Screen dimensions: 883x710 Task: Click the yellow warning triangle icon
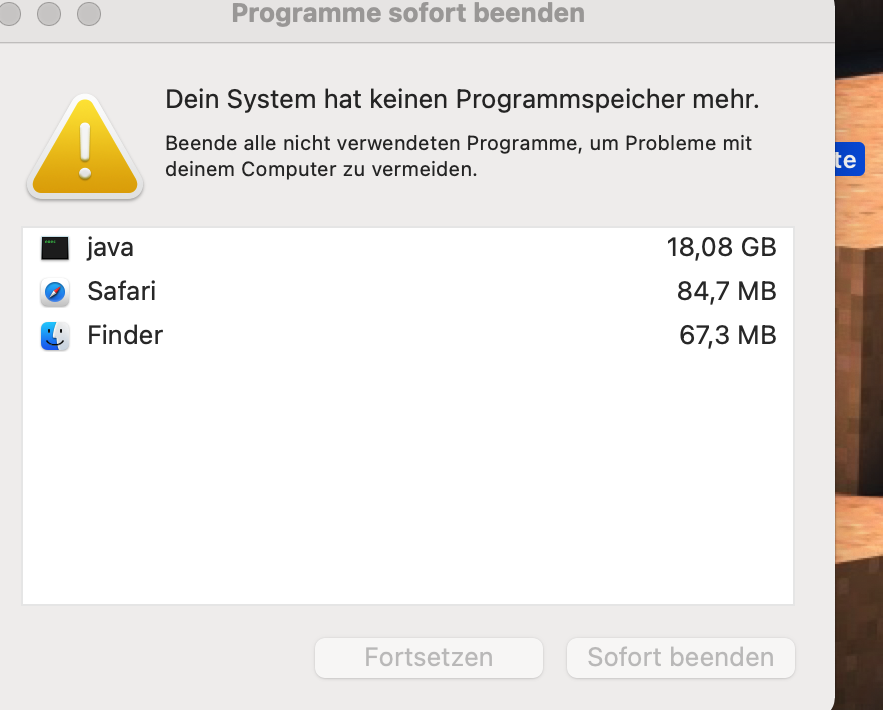pyautogui.click(x=85, y=148)
